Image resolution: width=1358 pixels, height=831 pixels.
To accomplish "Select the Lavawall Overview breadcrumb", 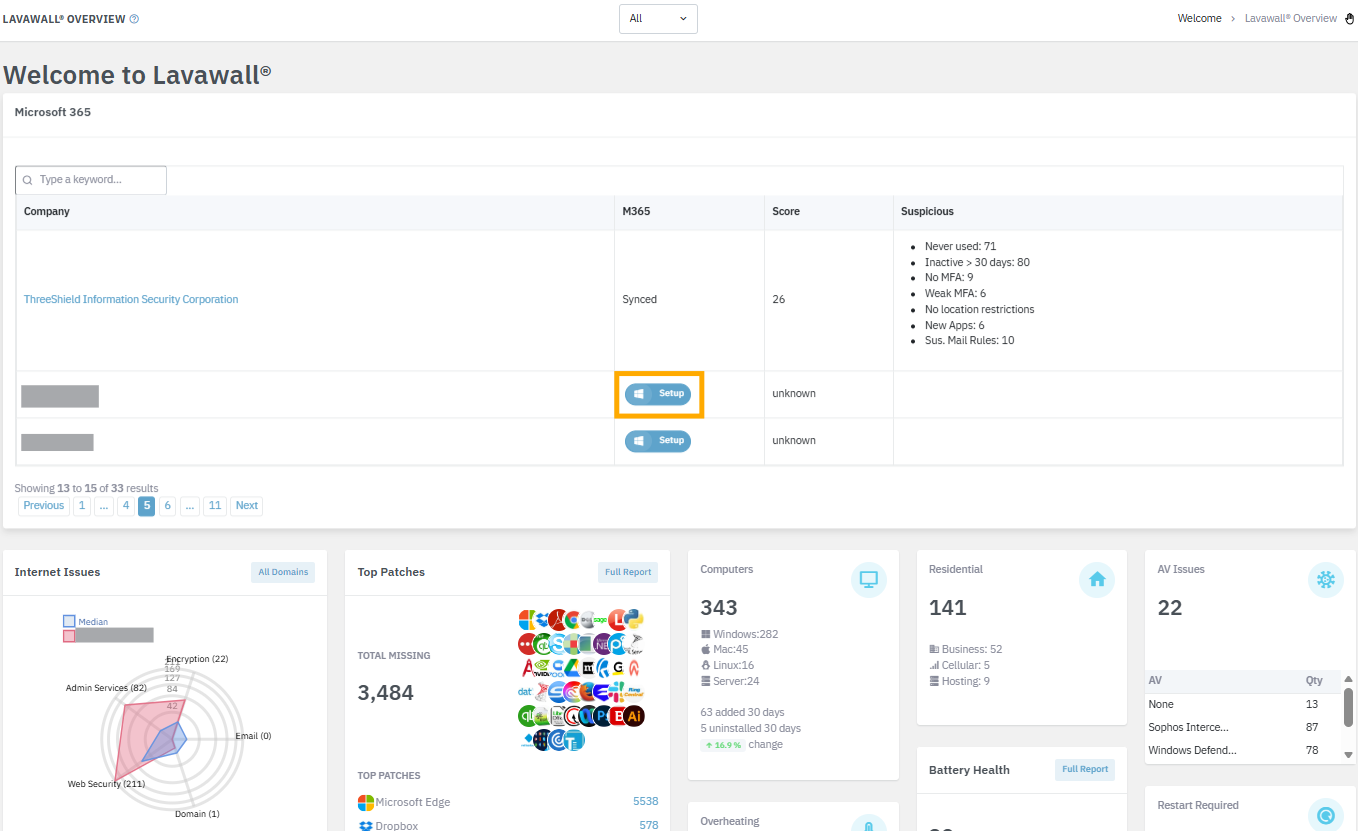I will coord(1290,18).
